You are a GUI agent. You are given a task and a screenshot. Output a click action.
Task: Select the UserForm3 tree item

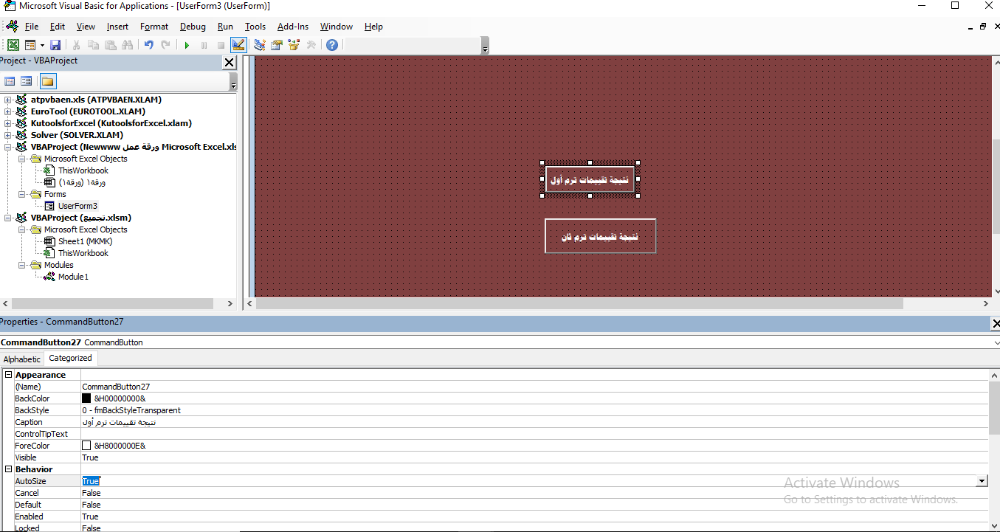[x=78, y=206]
